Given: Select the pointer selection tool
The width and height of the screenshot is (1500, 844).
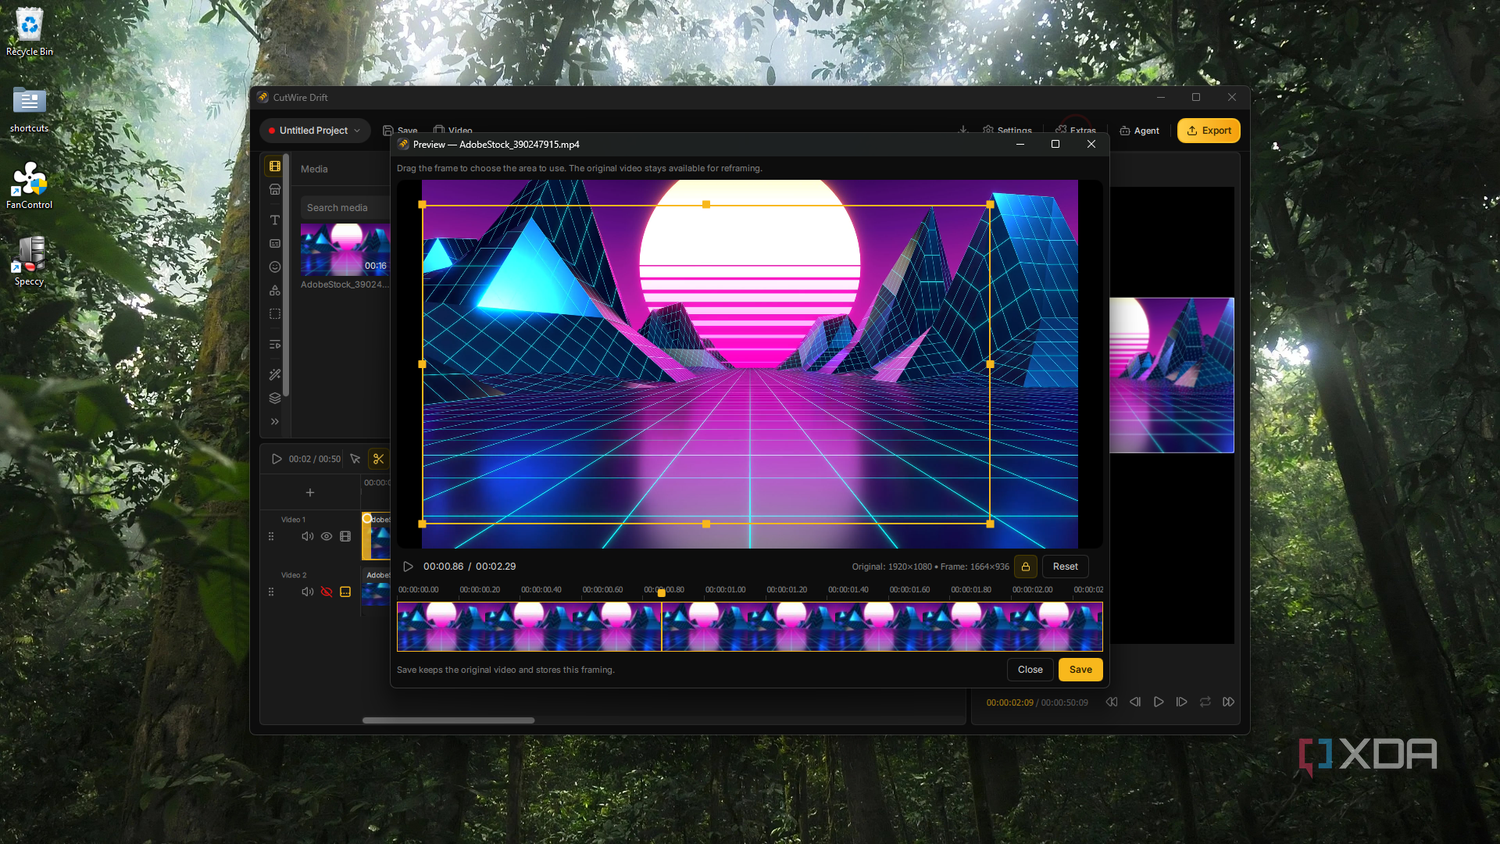Looking at the screenshot, I should pyautogui.click(x=355, y=459).
